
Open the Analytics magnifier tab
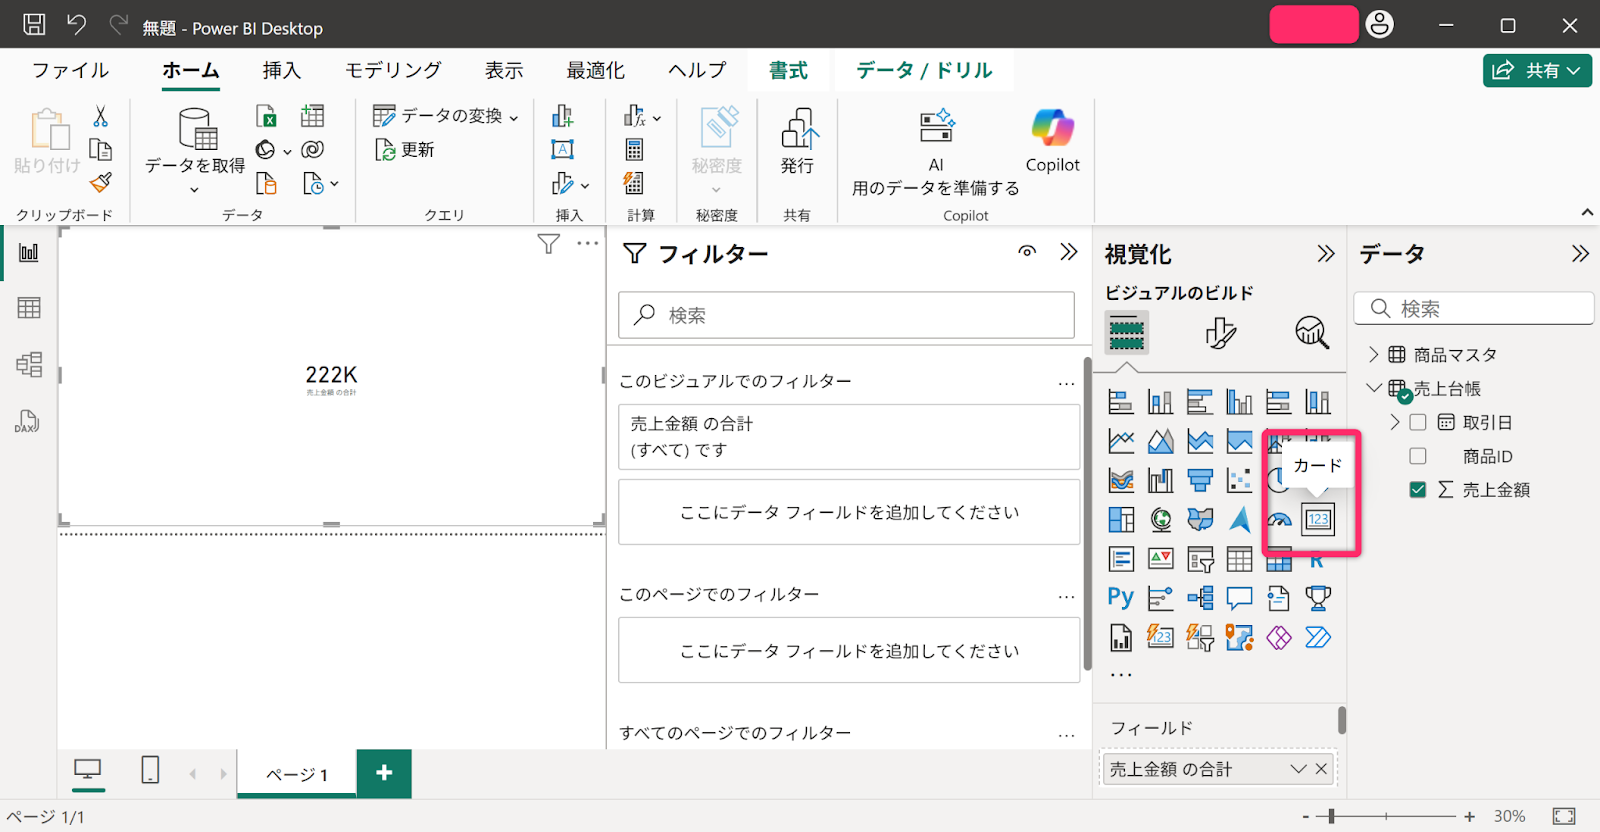point(1311,332)
